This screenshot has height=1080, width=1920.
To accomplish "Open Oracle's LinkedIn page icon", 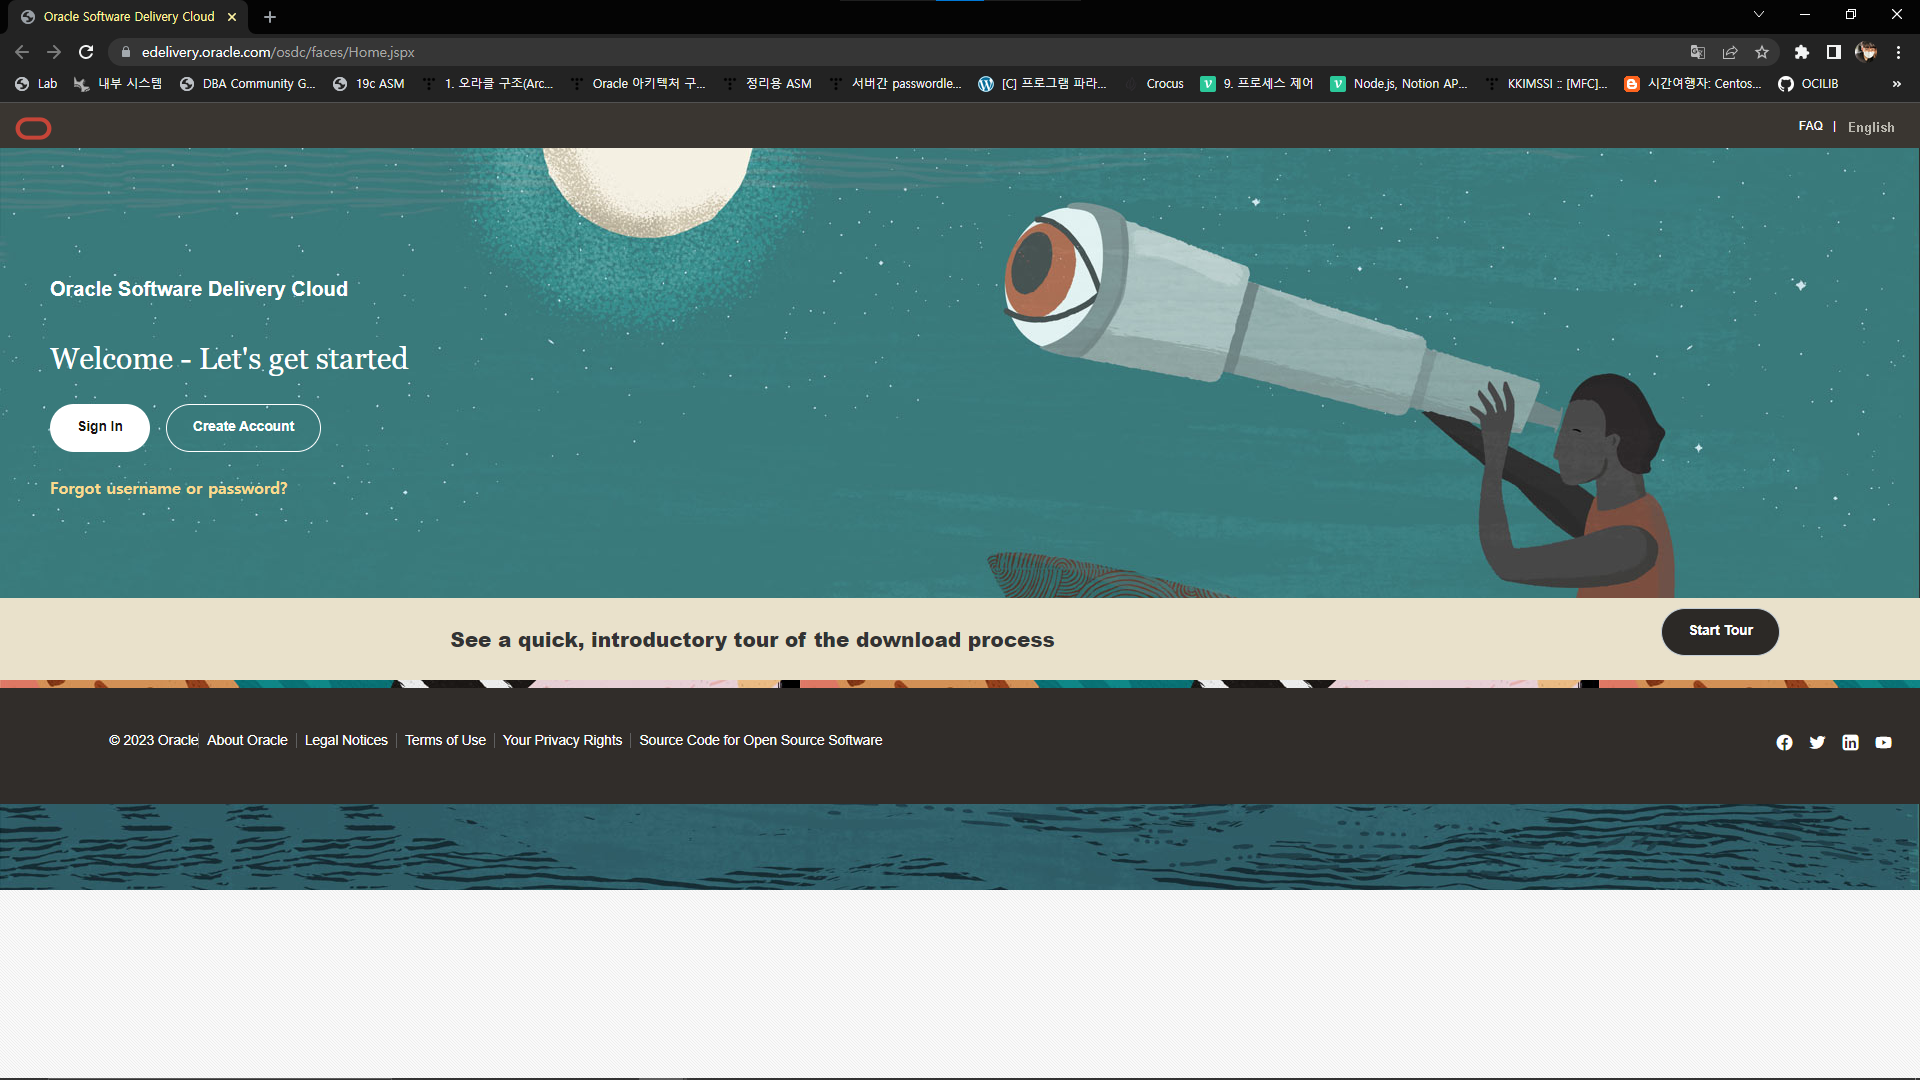I will click(1850, 742).
